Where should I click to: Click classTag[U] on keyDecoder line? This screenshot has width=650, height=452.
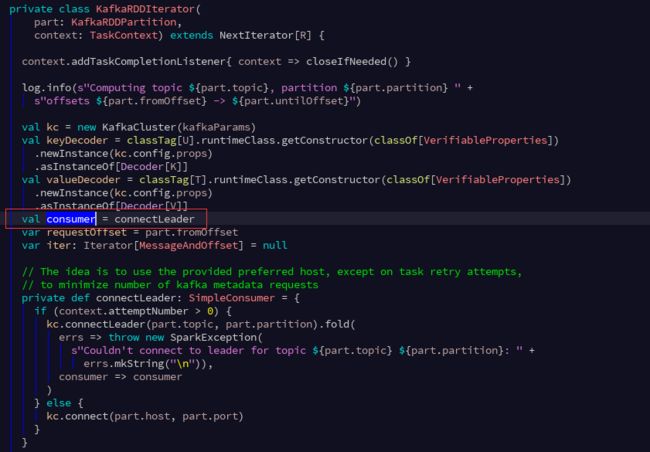pos(160,140)
